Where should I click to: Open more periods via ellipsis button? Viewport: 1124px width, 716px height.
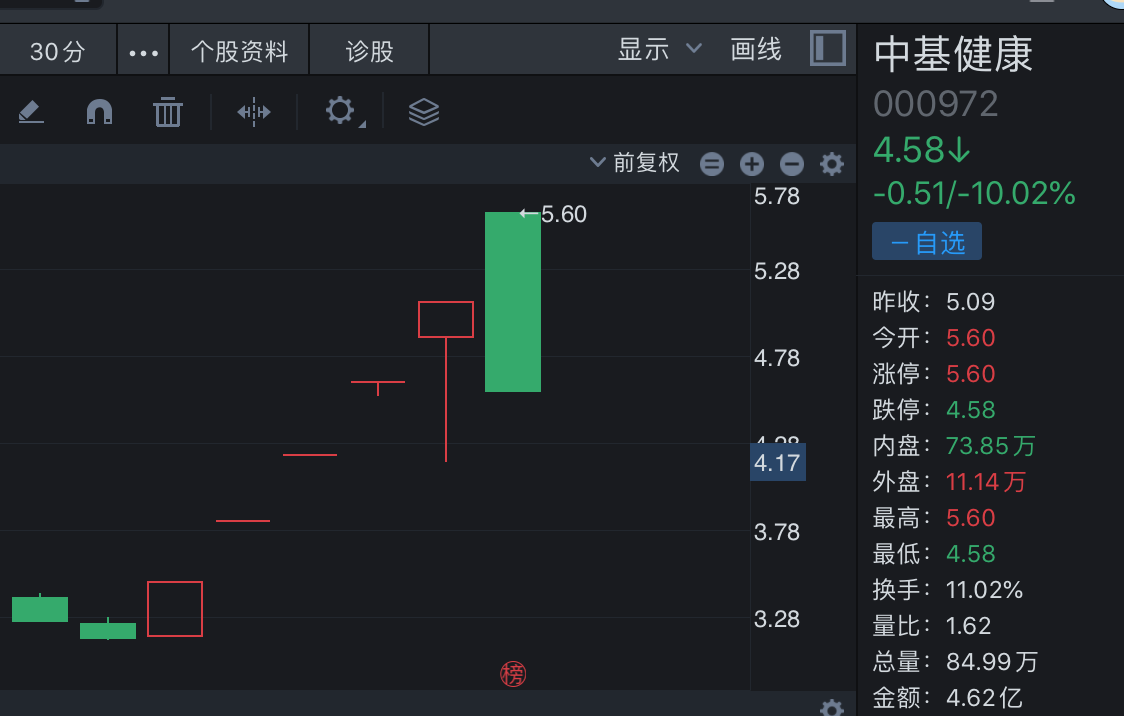coord(144,52)
